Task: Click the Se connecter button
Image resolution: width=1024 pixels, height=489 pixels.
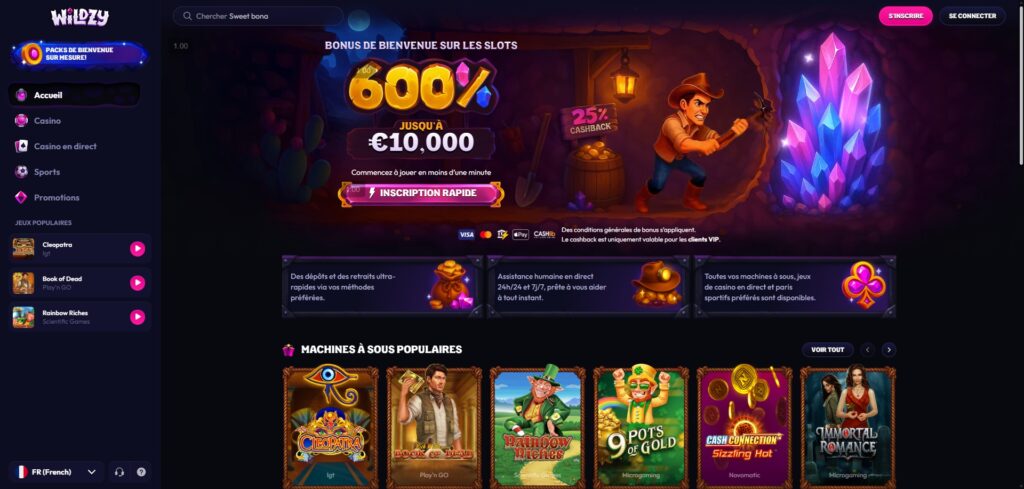Action: click(x=972, y=16)
